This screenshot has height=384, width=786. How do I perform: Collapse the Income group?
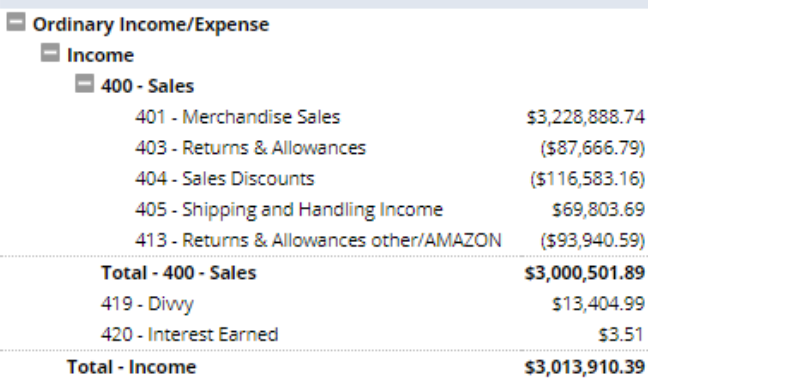(x=50, y=53)
